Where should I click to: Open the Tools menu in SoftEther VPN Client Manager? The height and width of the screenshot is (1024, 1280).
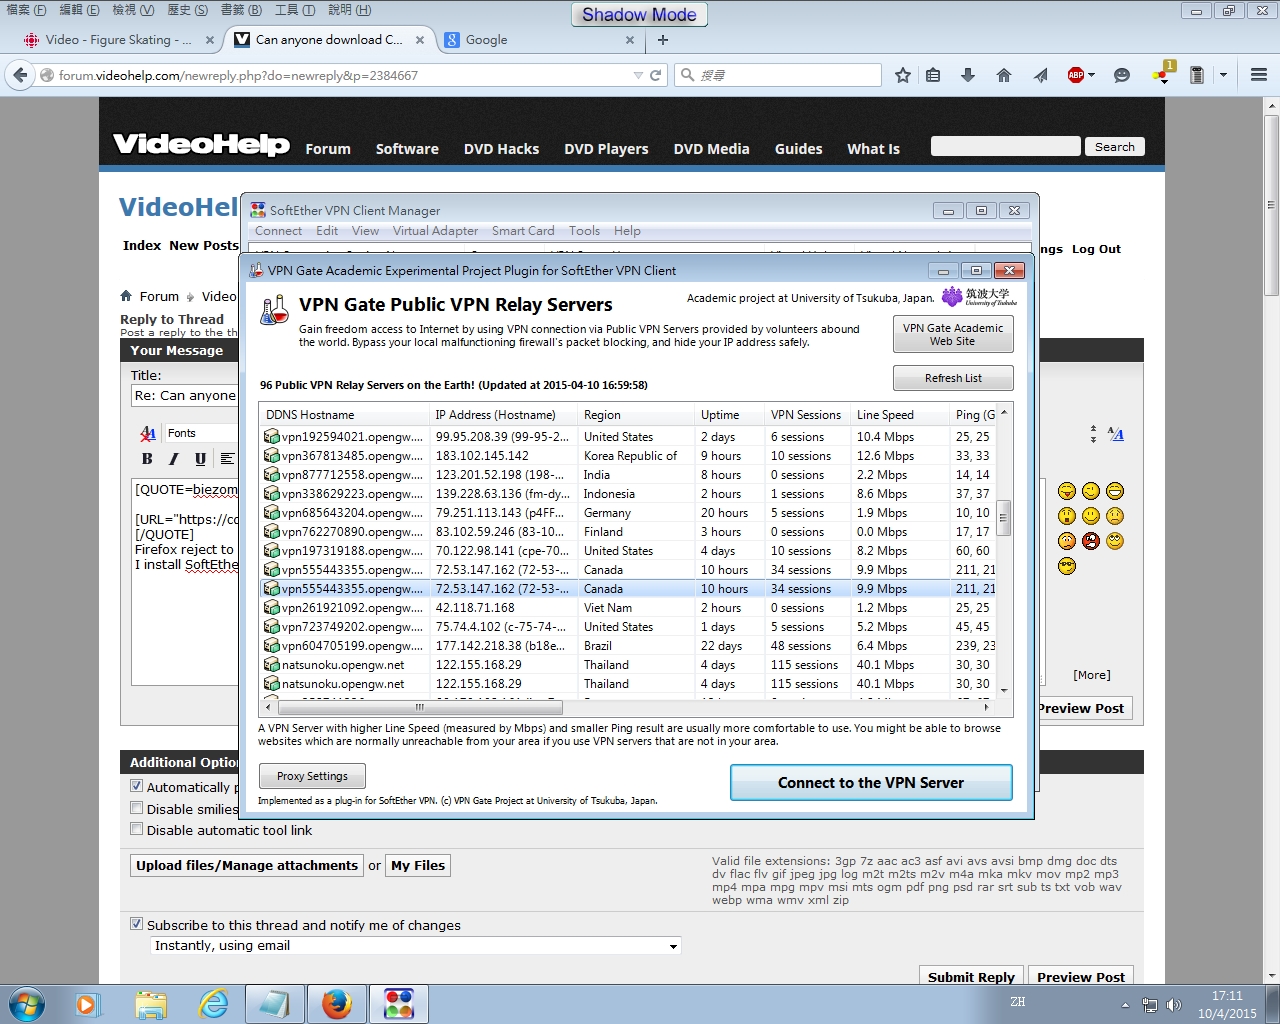[x=585, y=231]
